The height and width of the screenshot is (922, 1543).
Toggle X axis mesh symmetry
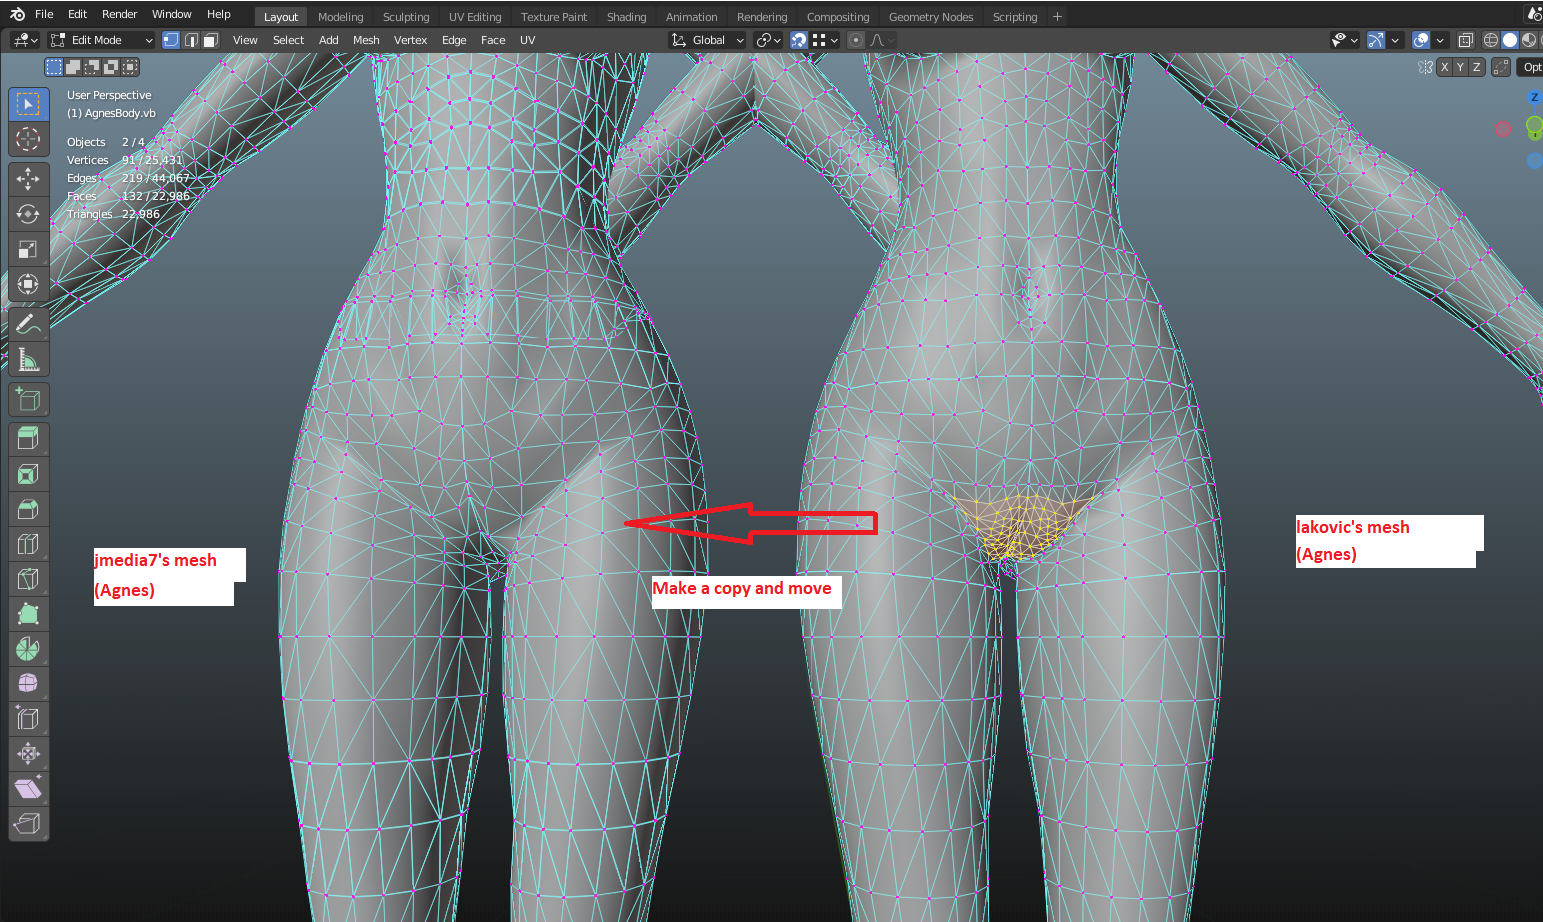[1444, 67]
